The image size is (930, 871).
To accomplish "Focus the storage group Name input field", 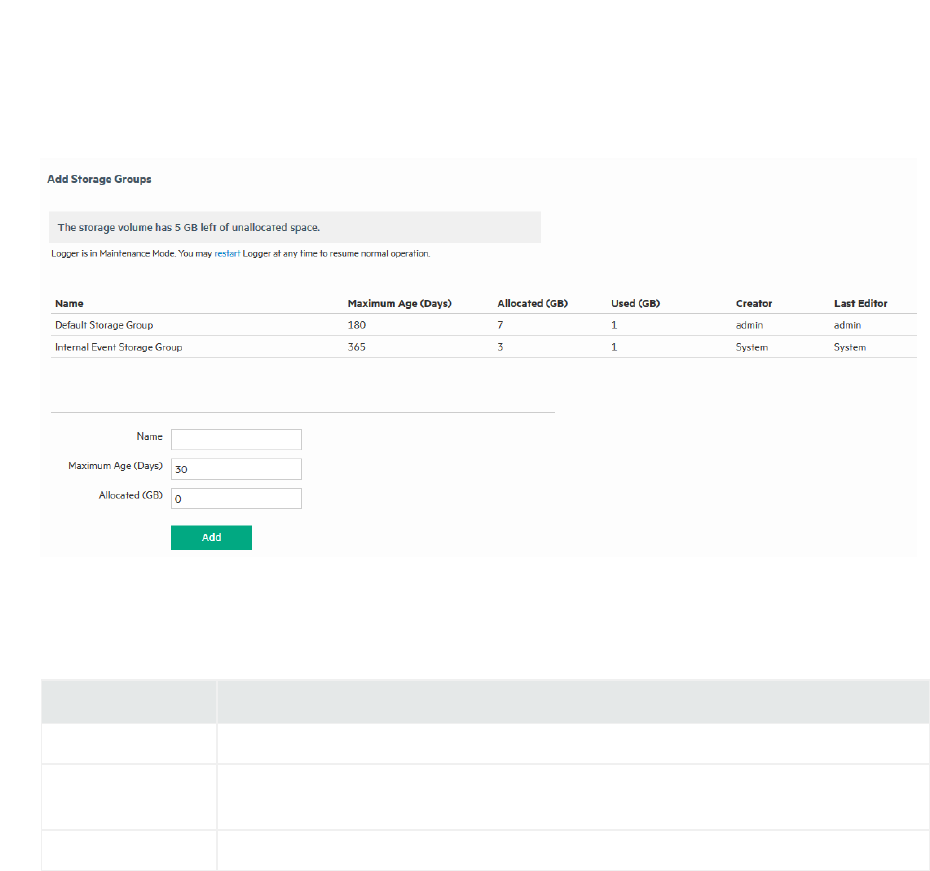I will 236,439.
